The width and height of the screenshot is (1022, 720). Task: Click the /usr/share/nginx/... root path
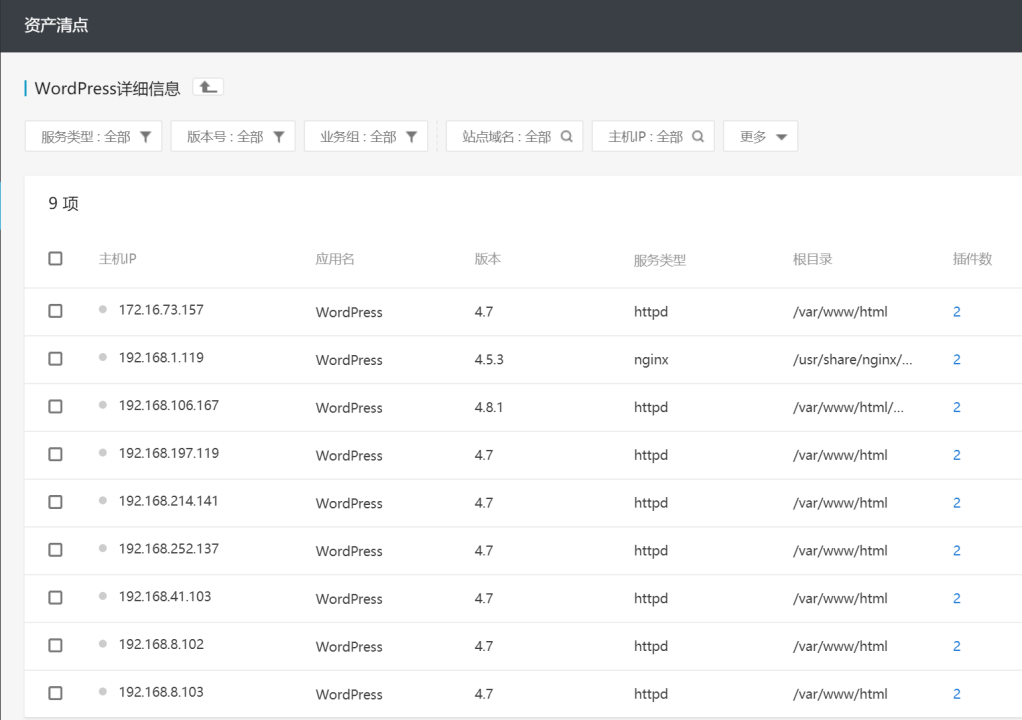pyautogui.click(x=853, y=360)
